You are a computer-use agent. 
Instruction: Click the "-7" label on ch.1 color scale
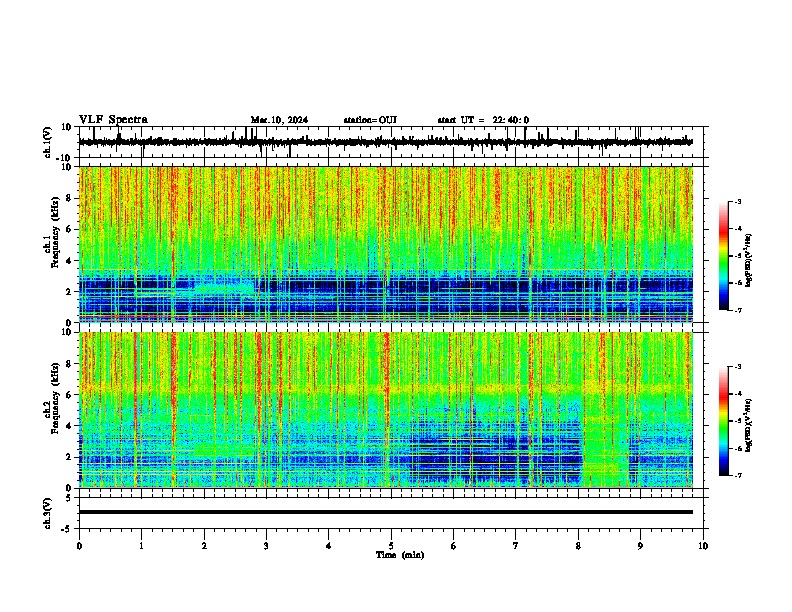pos(737,310)
